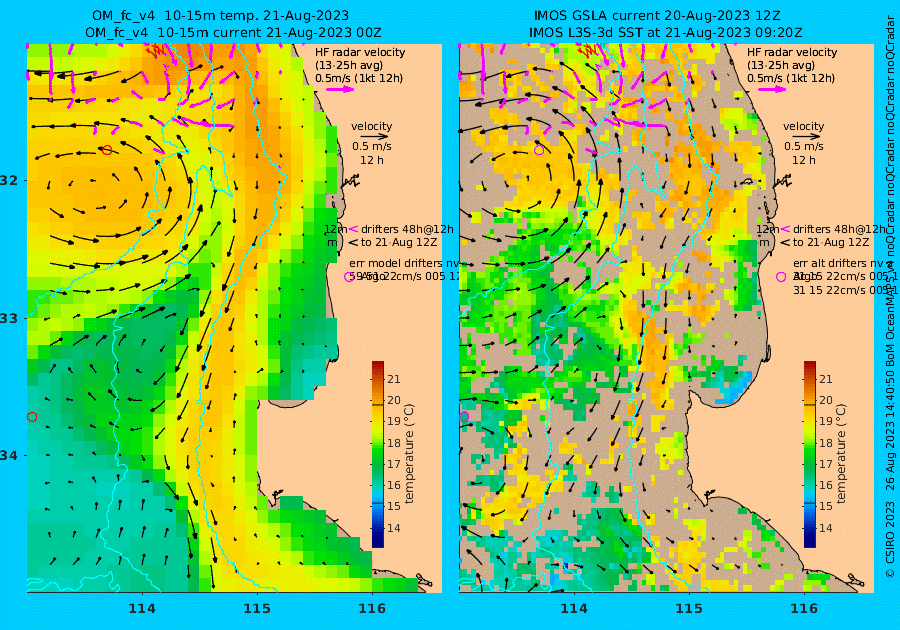
Task: Click the magenta circle beside 'err alt drifters' on the right map
Action: click(x=781, y=277)
